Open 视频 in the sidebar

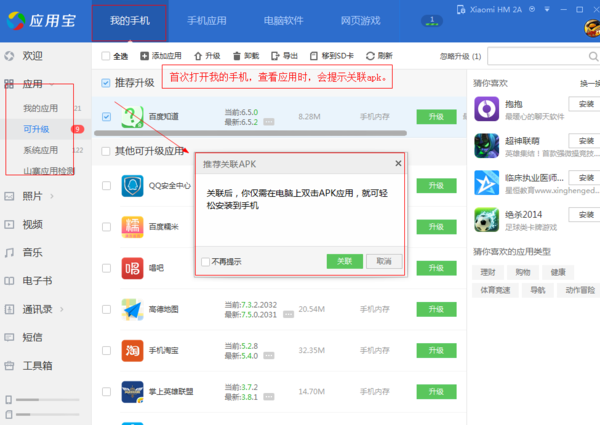point(33,224)
